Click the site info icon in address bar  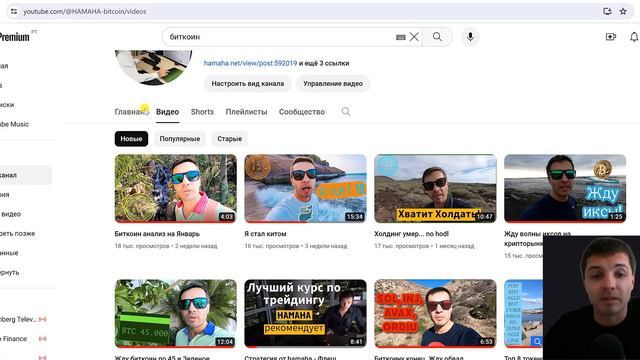(14, 11)
